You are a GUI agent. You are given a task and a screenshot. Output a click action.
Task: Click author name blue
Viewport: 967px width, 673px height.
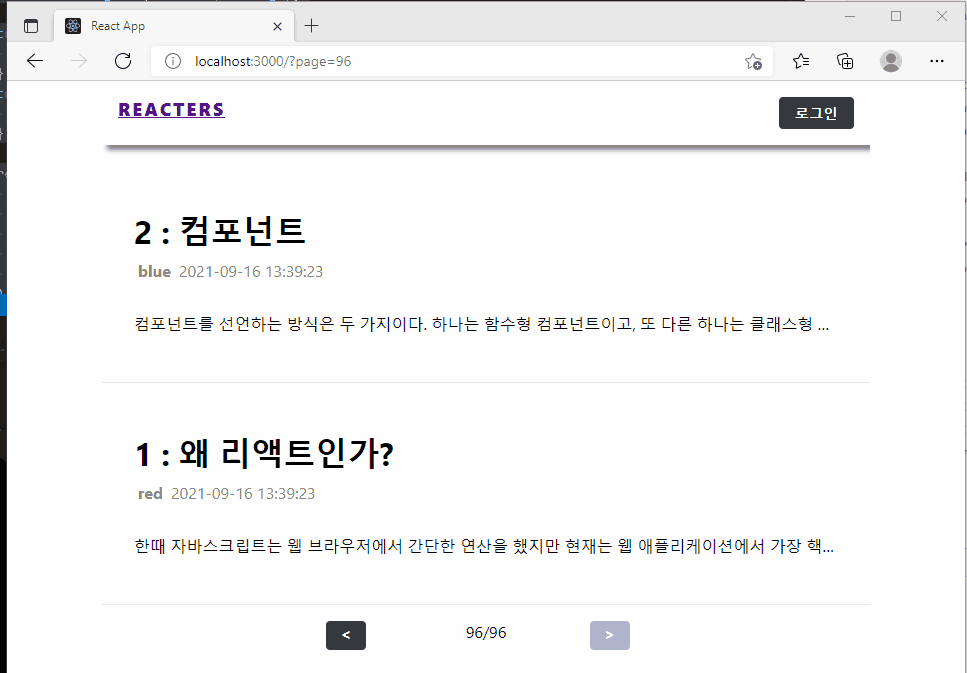point(154,271)
